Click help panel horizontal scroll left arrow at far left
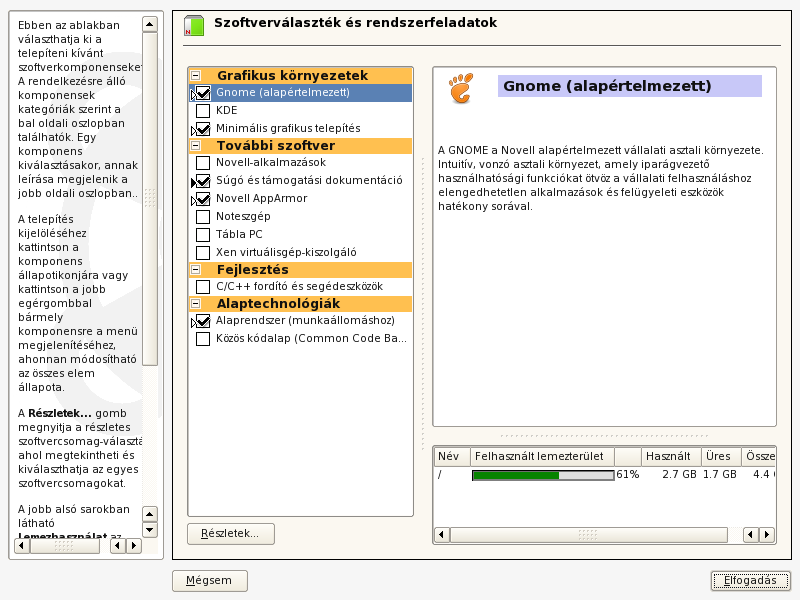800x600 pixels. click(x=21, y=546)
